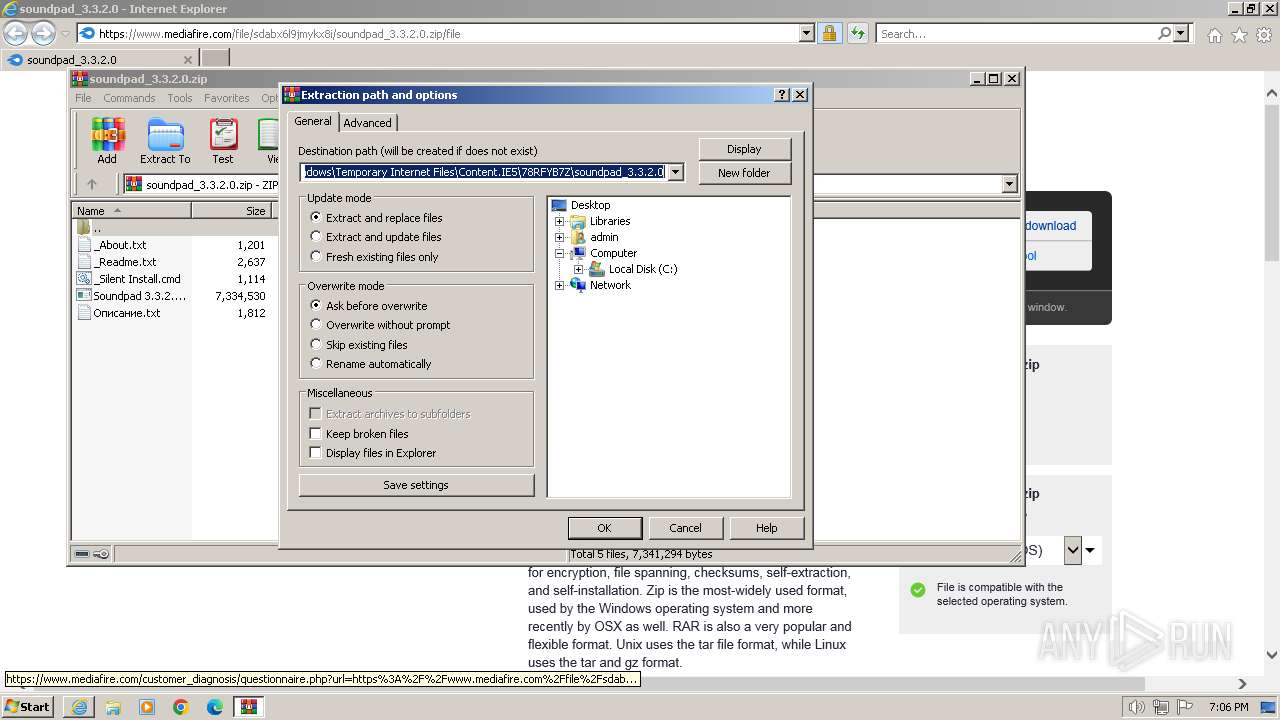
Task: Open Edge from the taskbar
Action: click(x=215, y=707)
